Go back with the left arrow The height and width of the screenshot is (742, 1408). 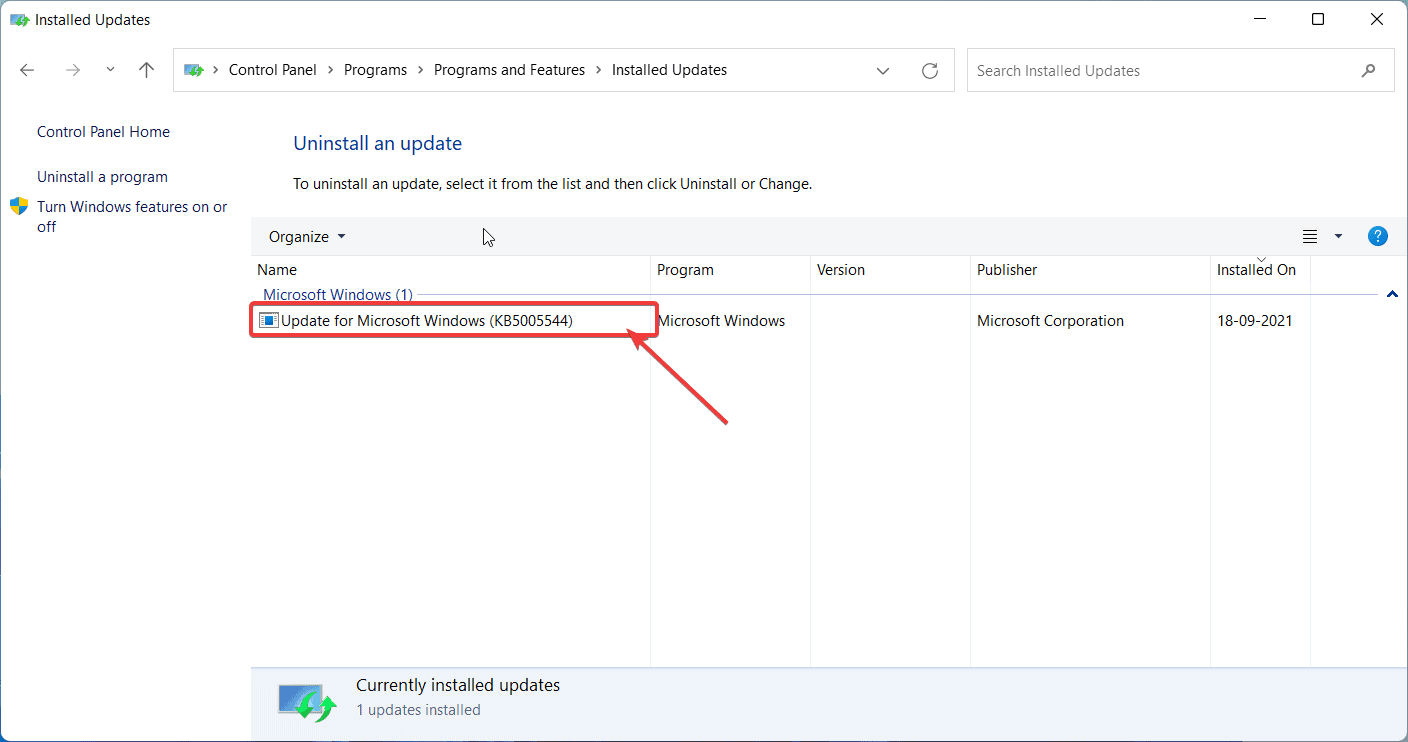[x=27, y=70]
